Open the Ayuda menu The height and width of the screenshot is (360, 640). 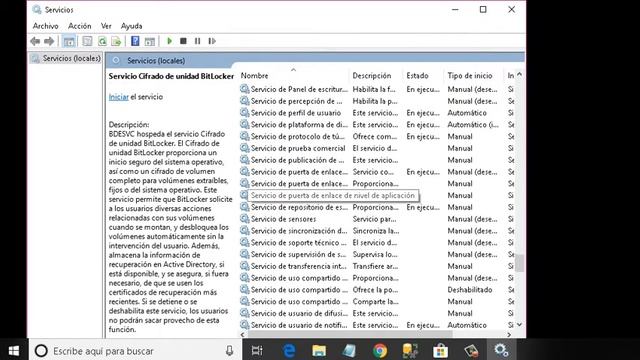click(x=131, y=26)
